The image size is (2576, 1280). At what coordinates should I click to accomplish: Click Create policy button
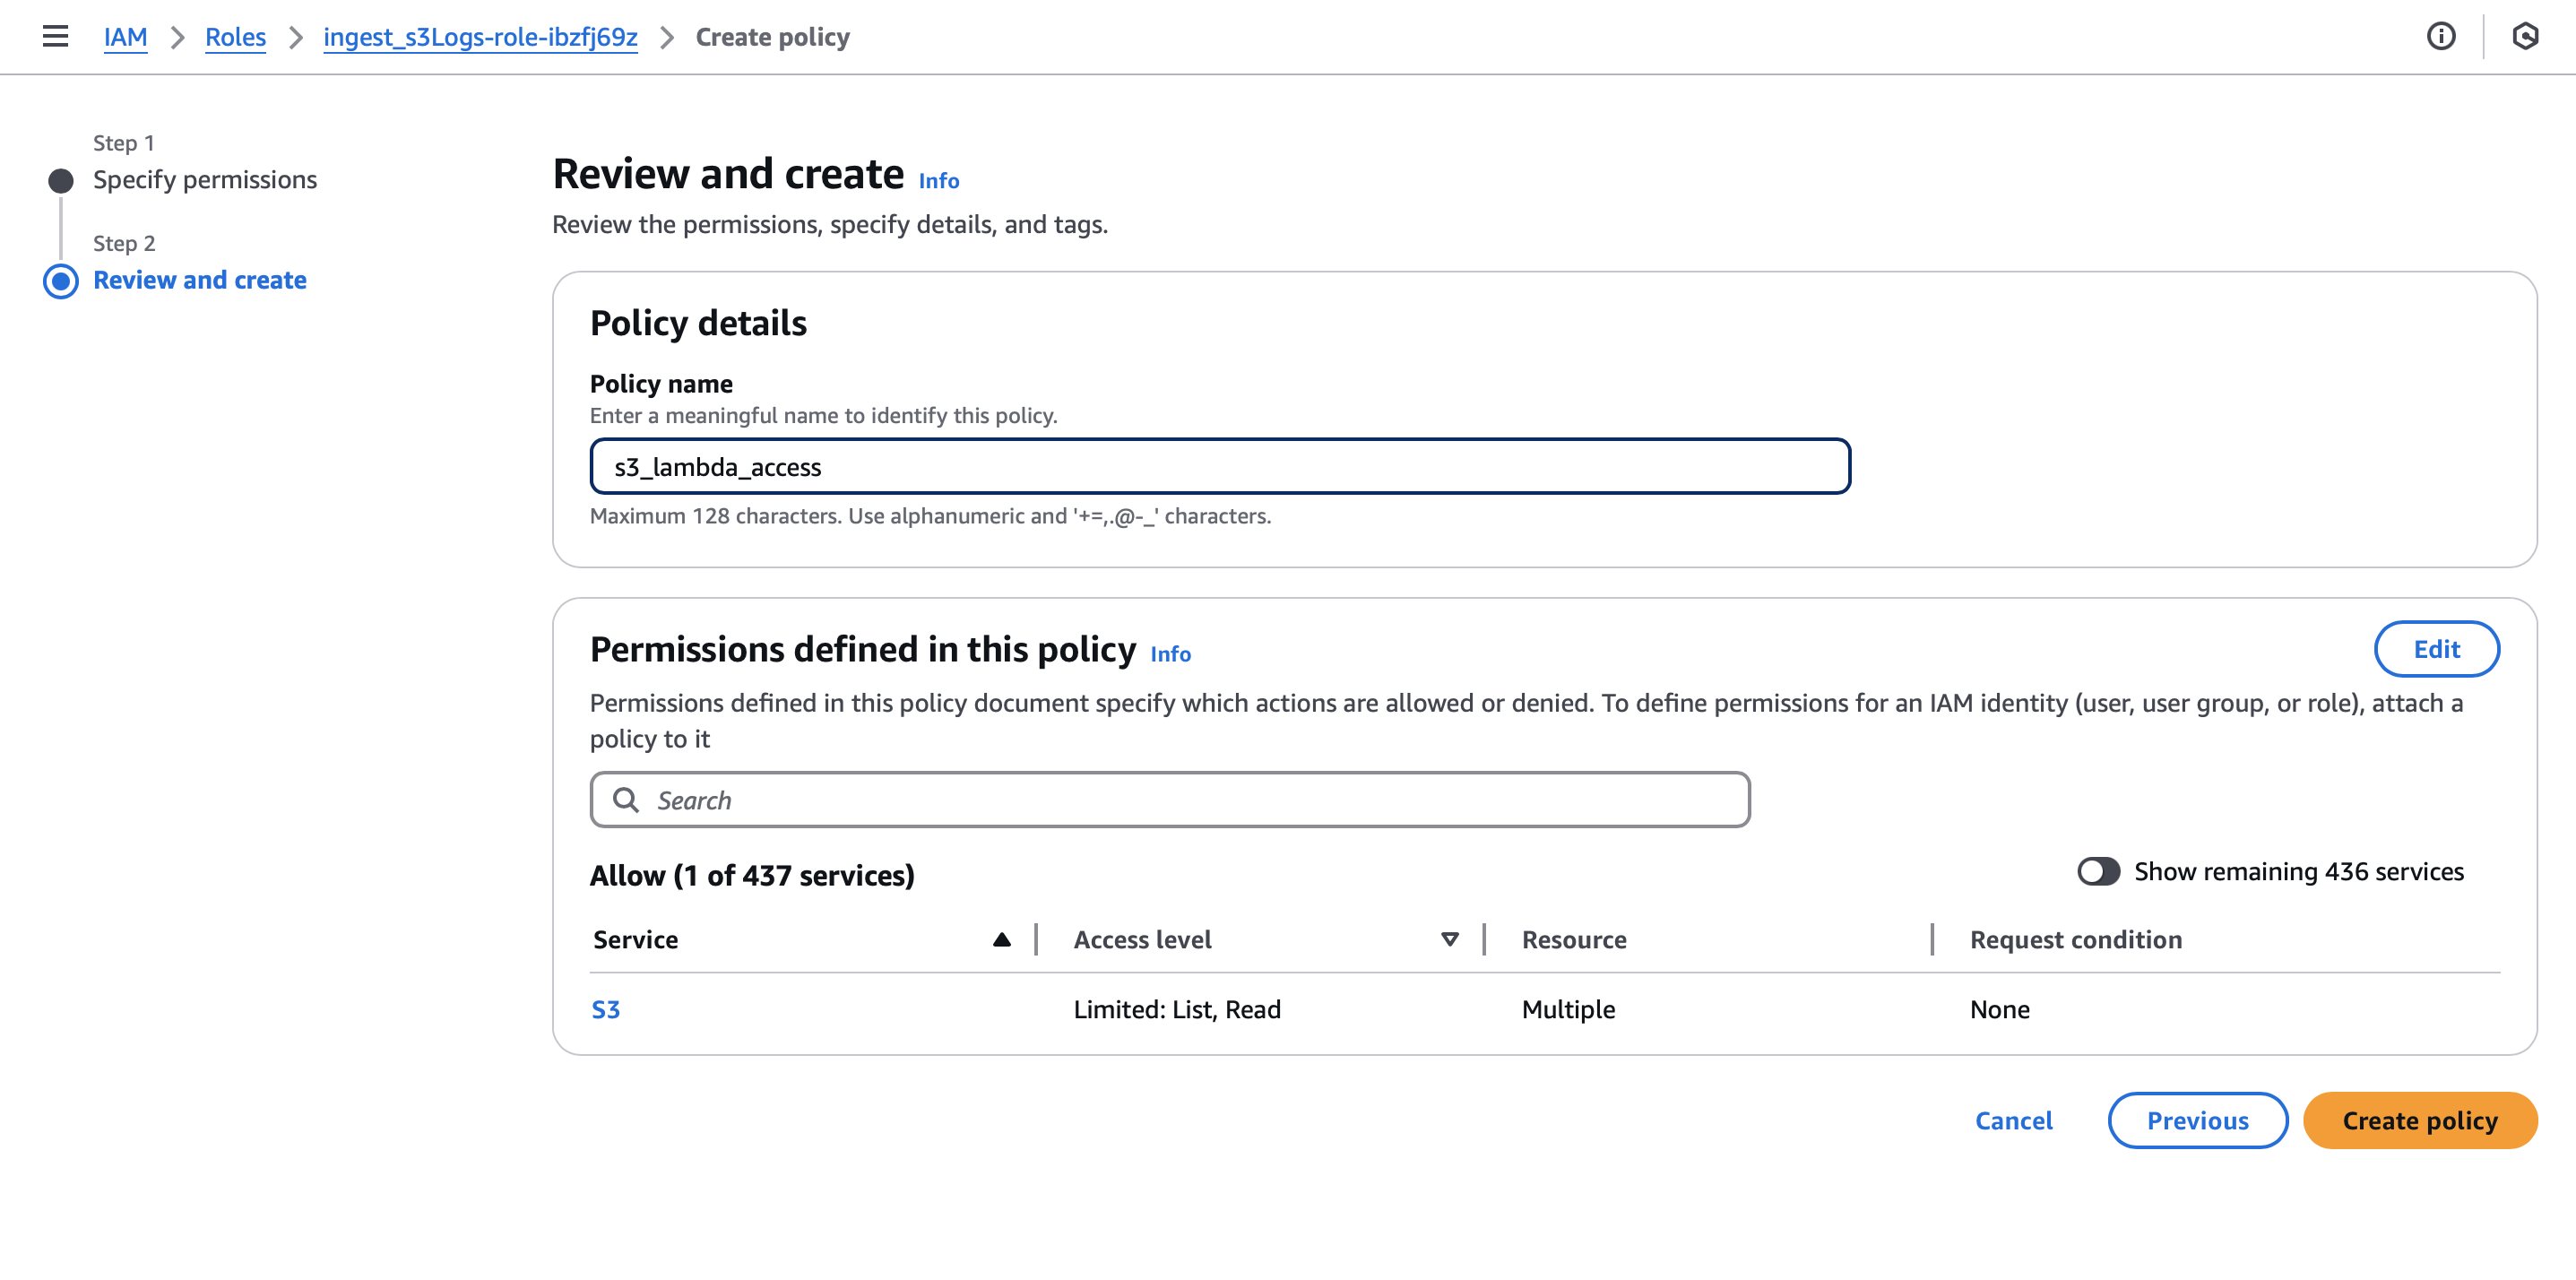(x=2419, y=1120)
